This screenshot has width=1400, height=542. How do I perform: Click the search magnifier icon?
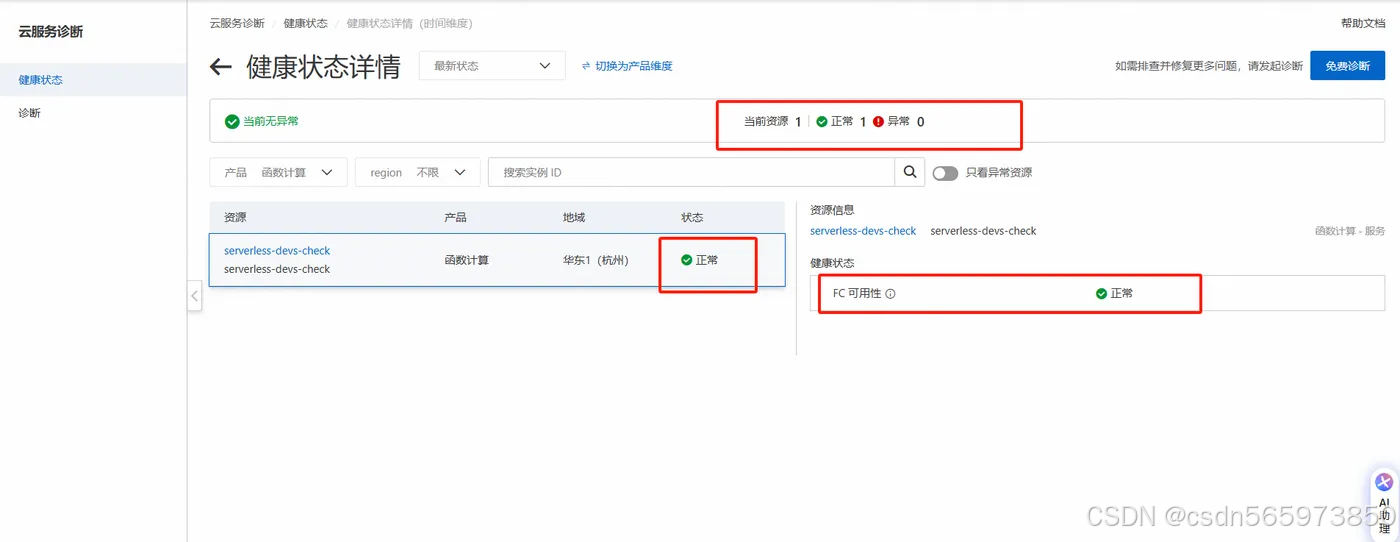(x=909, y=172)
